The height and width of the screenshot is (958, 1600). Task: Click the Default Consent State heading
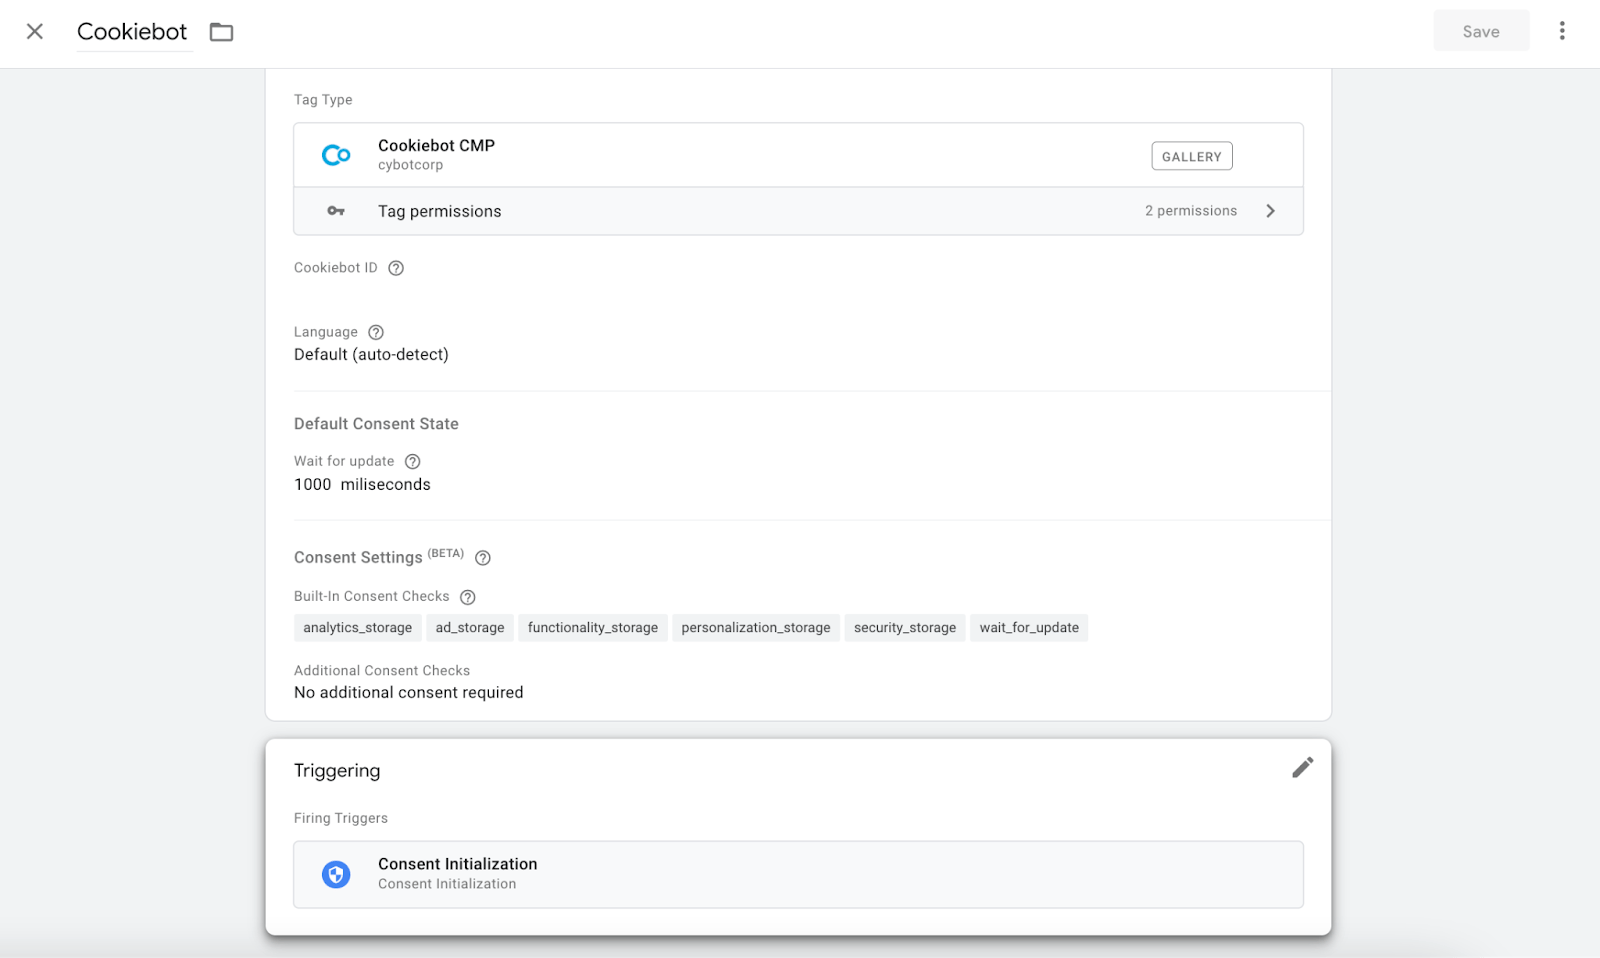376,424
